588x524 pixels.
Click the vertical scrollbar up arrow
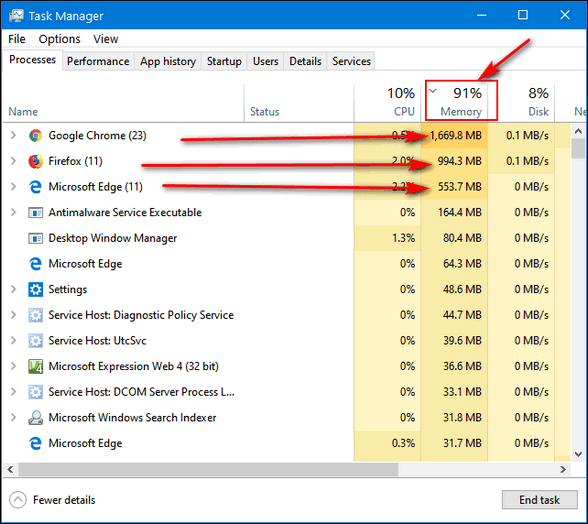(x=578, y=131)
